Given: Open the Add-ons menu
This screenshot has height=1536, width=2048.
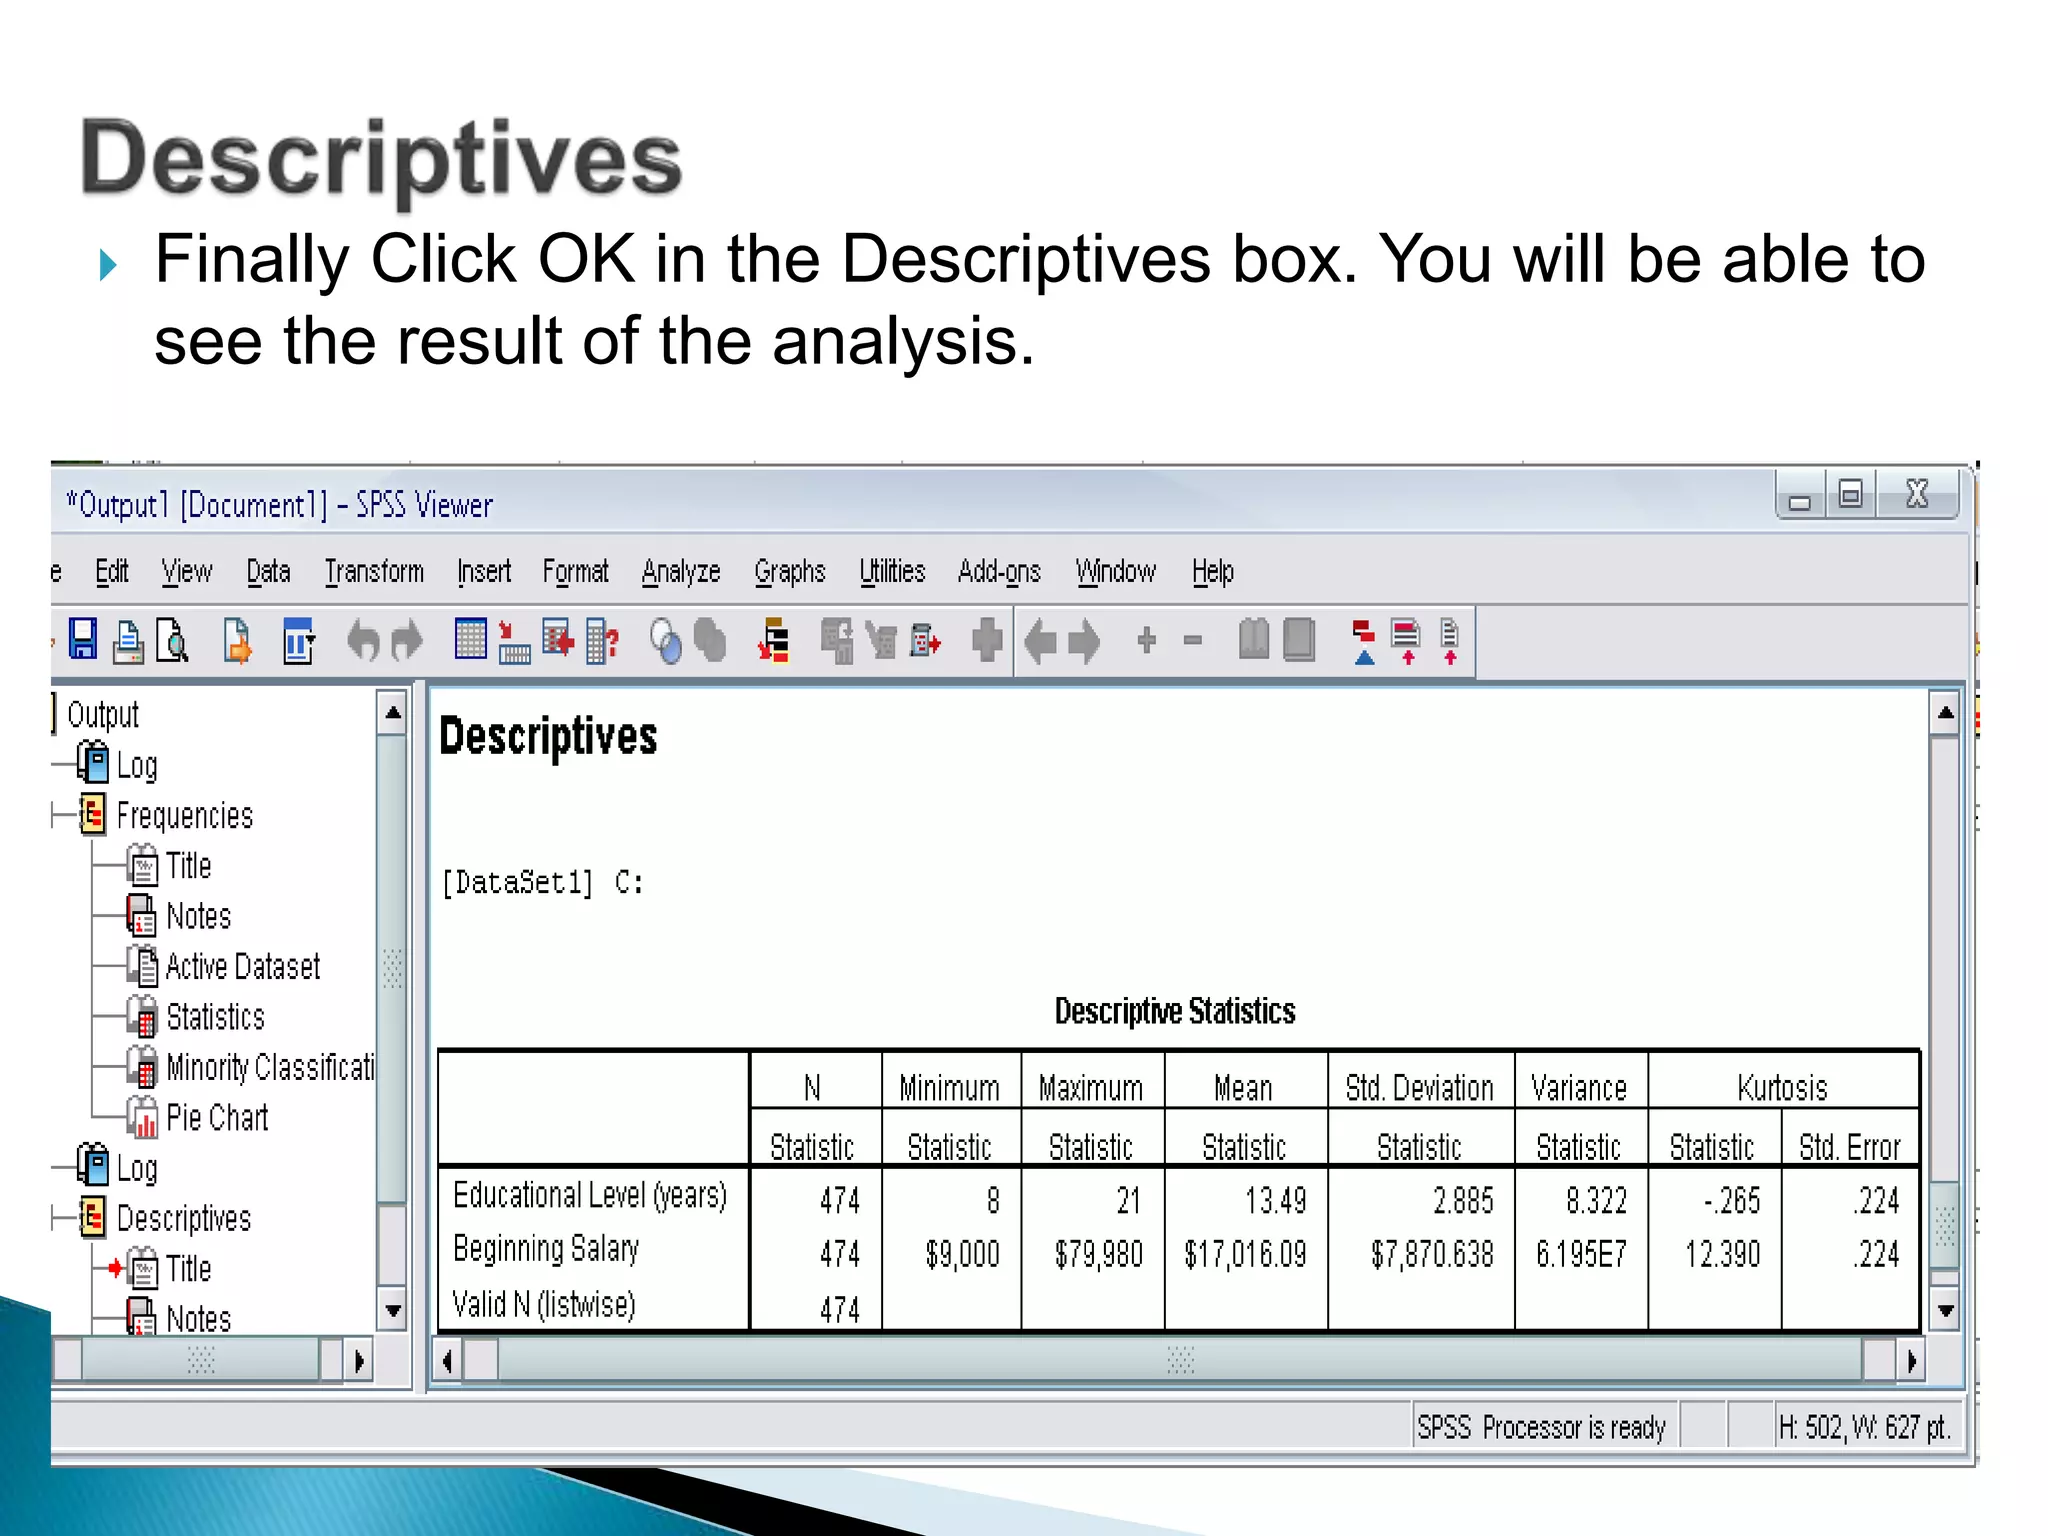Looking at the screenshot, I should coord(999,571).
